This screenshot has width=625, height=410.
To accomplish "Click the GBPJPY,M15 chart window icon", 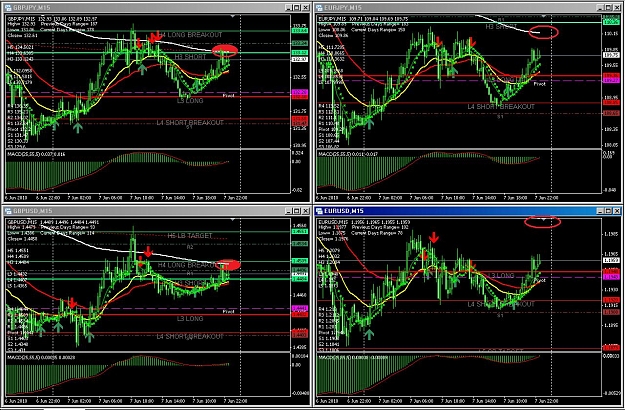I will click(8, 8).
